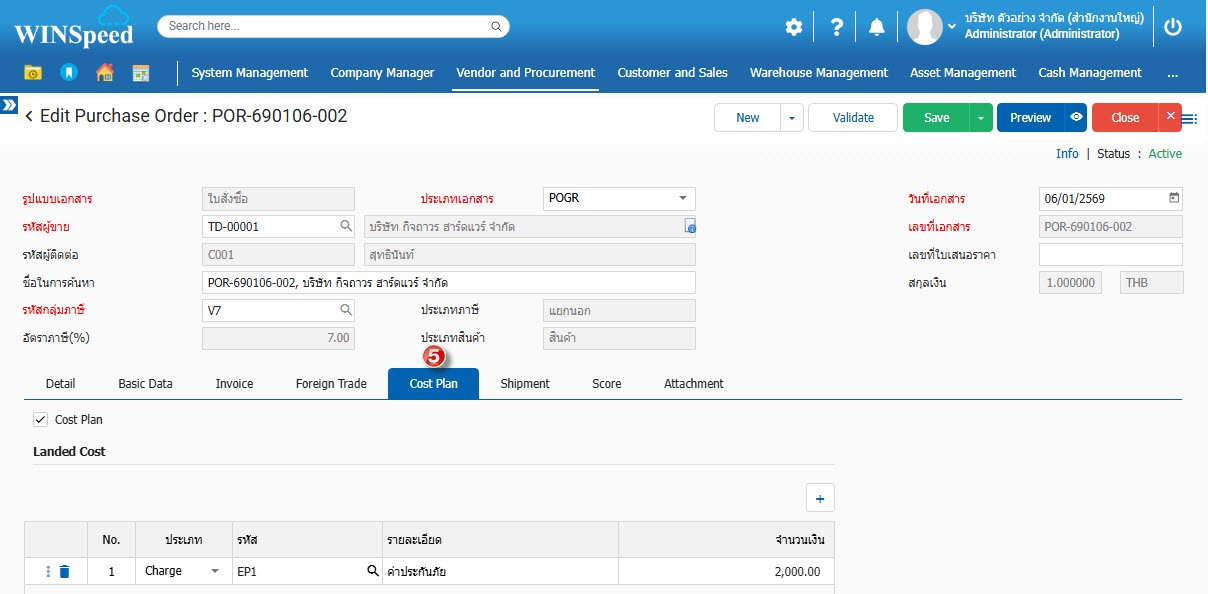Expand the Save button dropdown arrow
This screenshot has height=594, width=1208.
pos(981,118)
